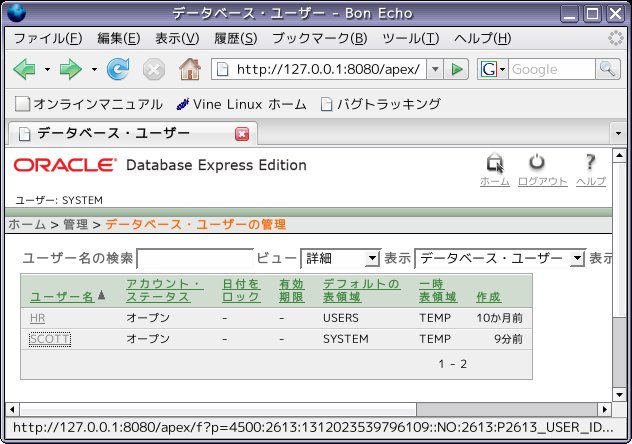The width and height of the screenshot is (632, 444).
Task: Select the データベース・ユーザー browser tab
Action: pyautogui.click(x=132, y=133)
